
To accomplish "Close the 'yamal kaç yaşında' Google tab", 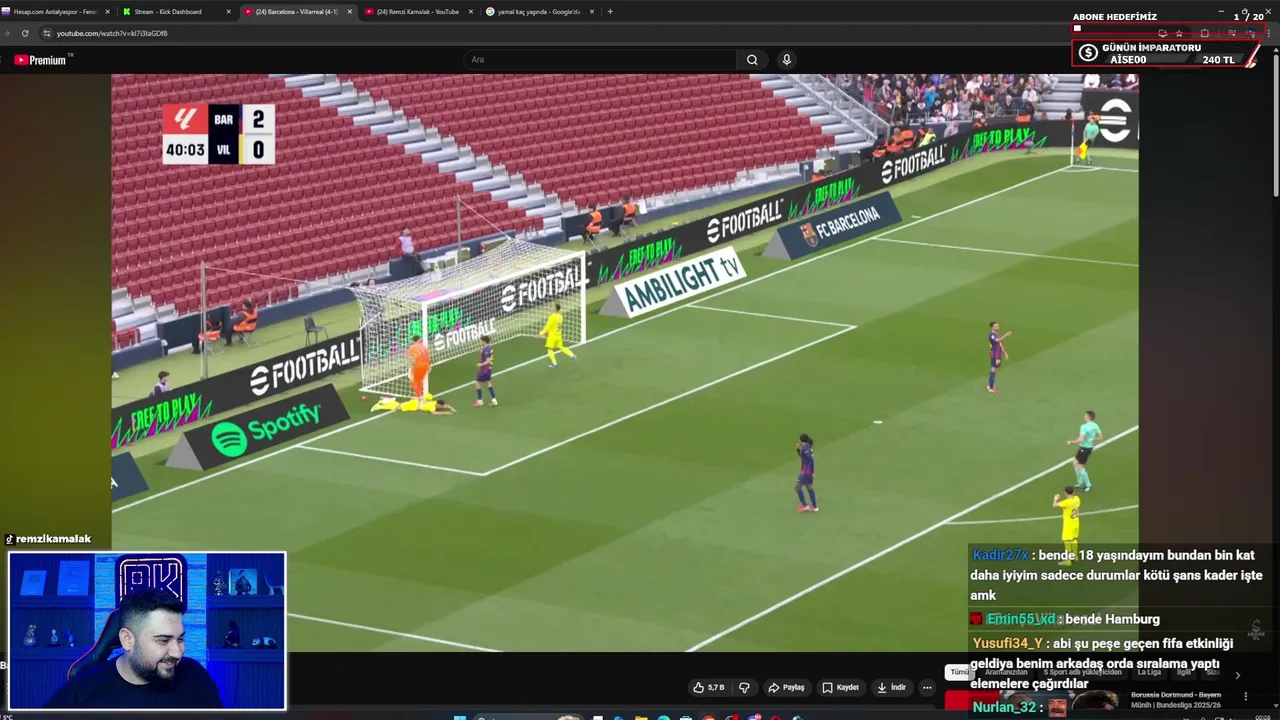I will (x=591, y=12).
